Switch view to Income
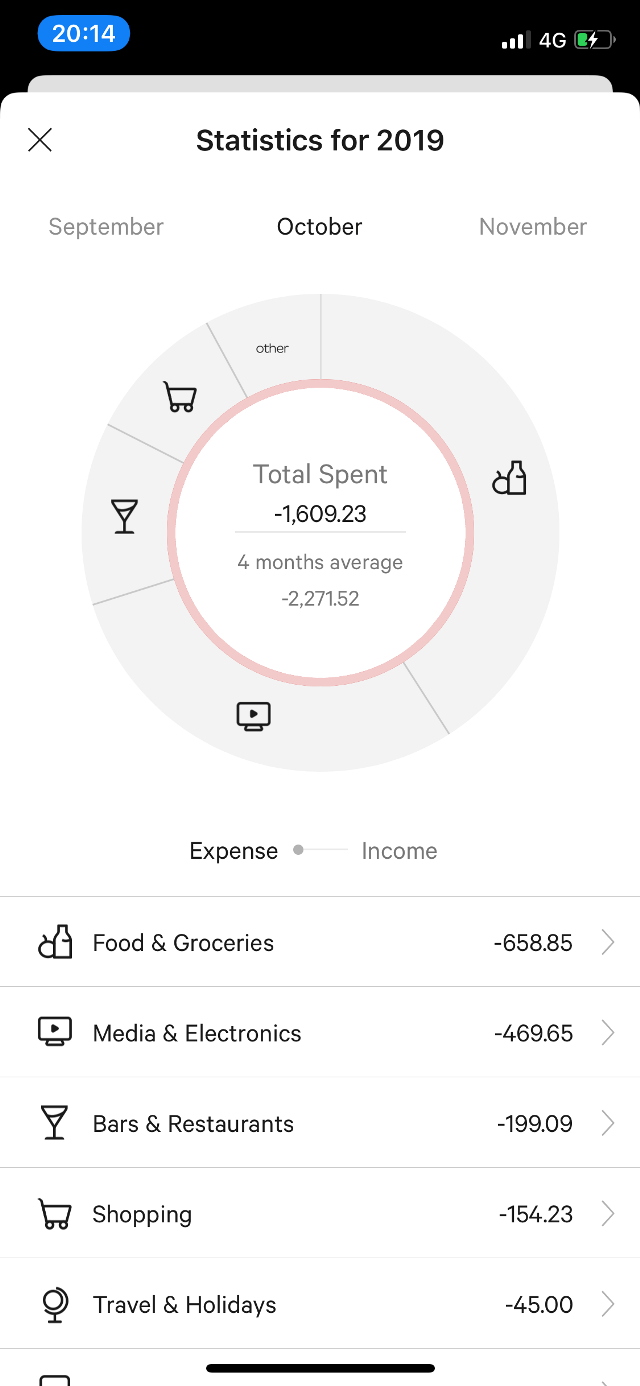This screenshot has width=640, height=1386. point(399,851)
